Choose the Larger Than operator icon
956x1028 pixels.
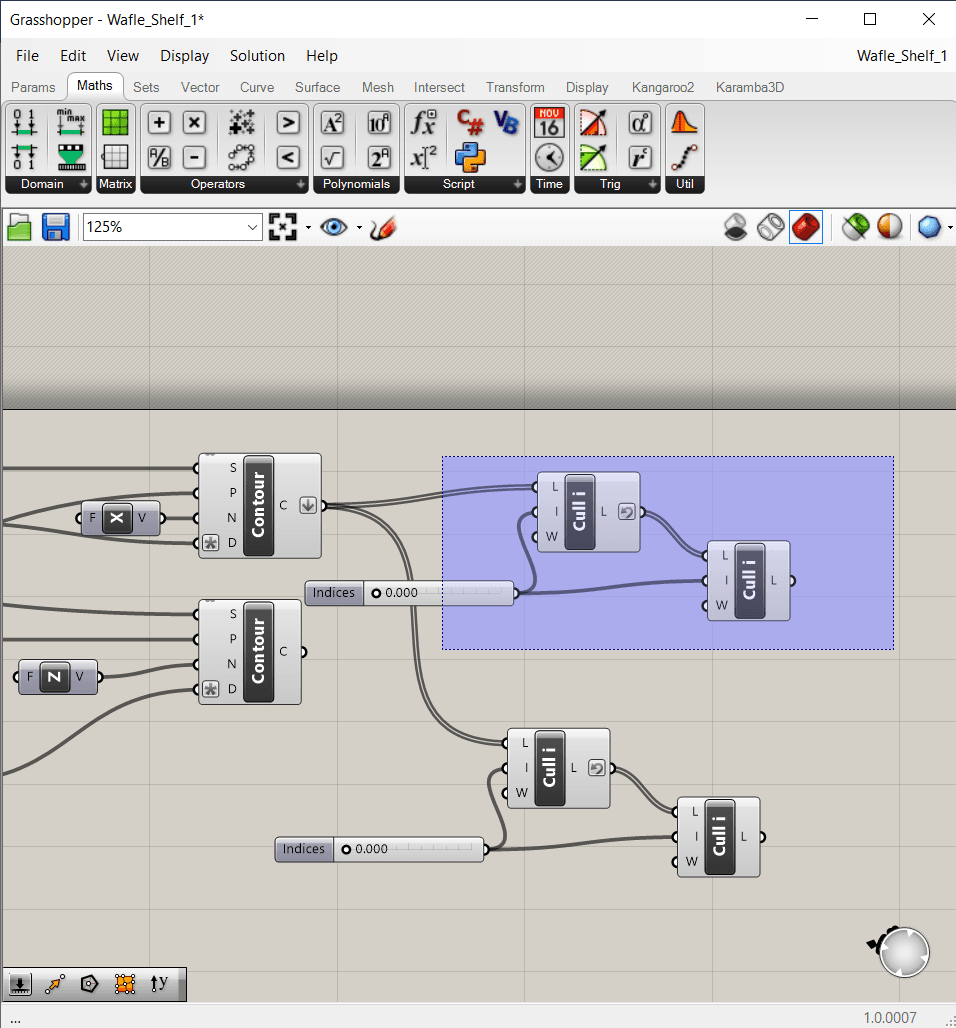288,122
